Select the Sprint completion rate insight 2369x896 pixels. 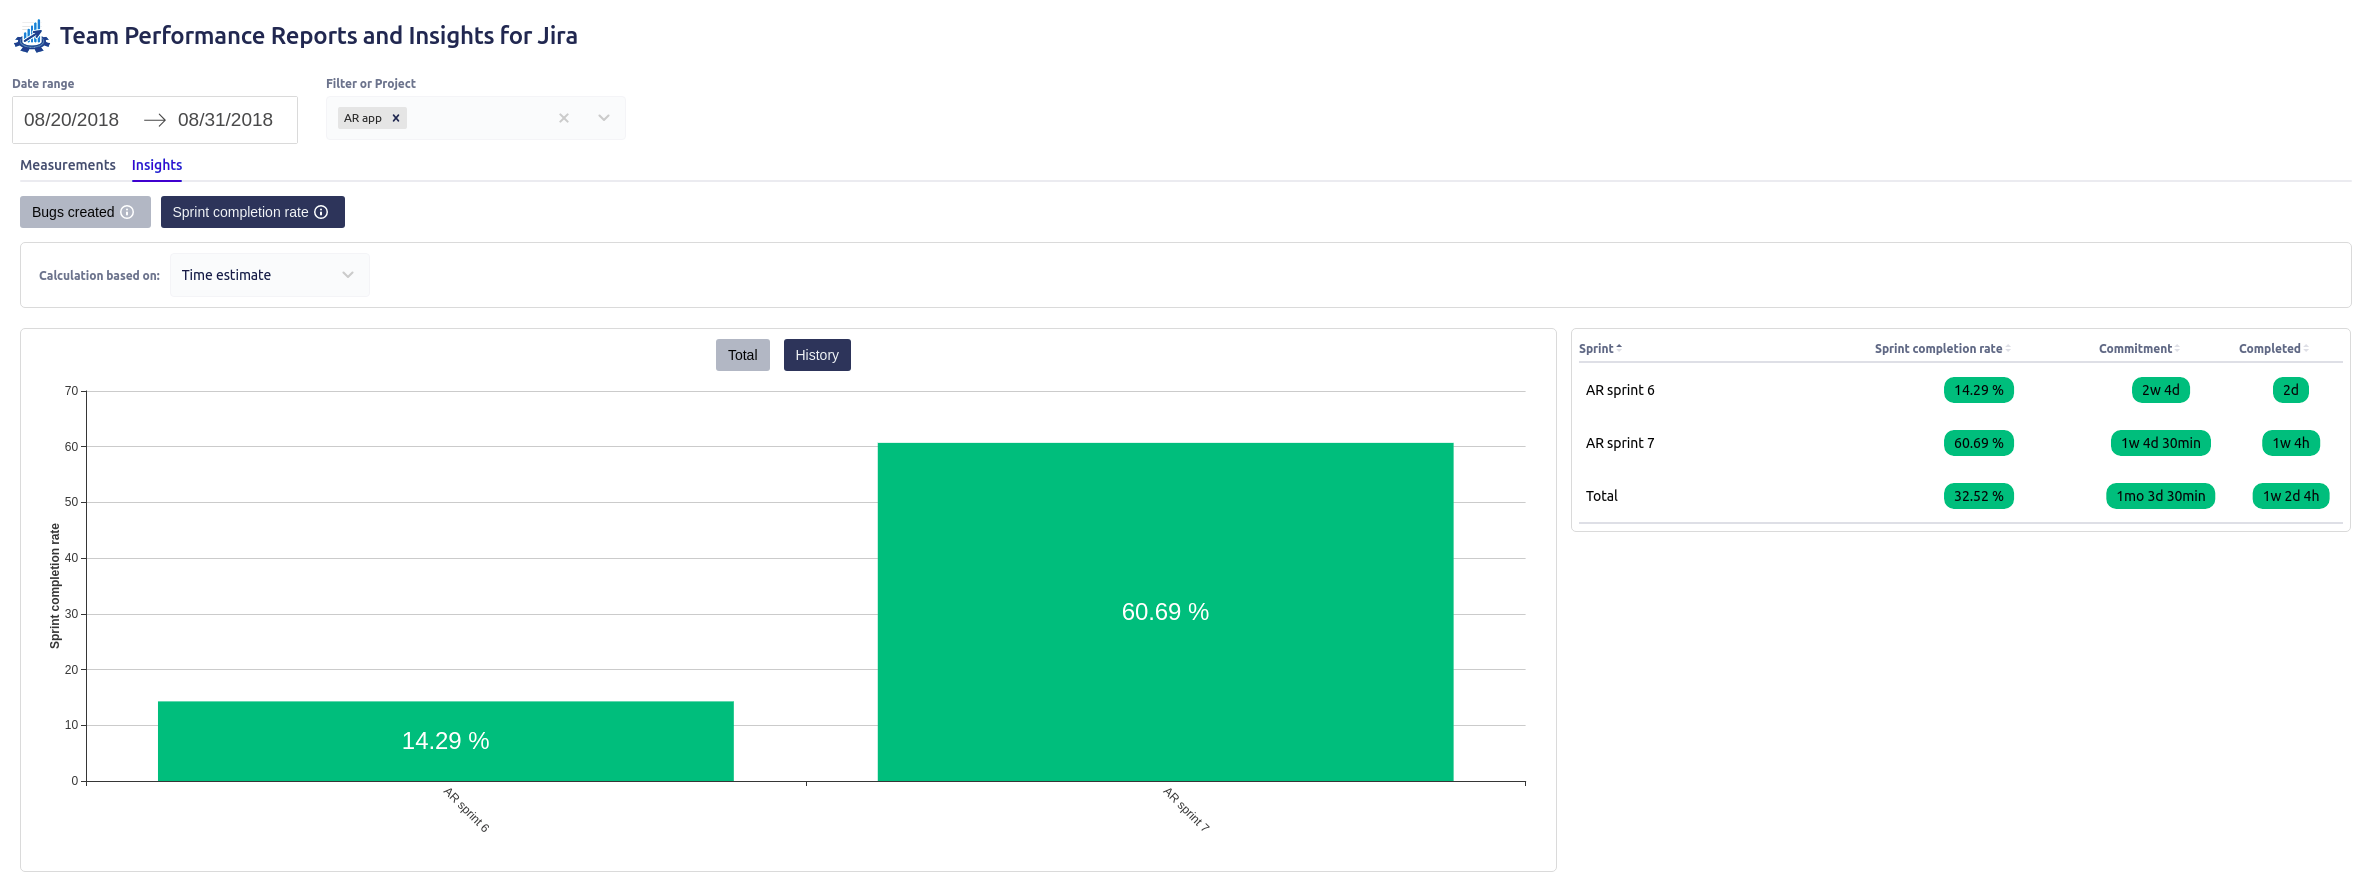(253, 212)
